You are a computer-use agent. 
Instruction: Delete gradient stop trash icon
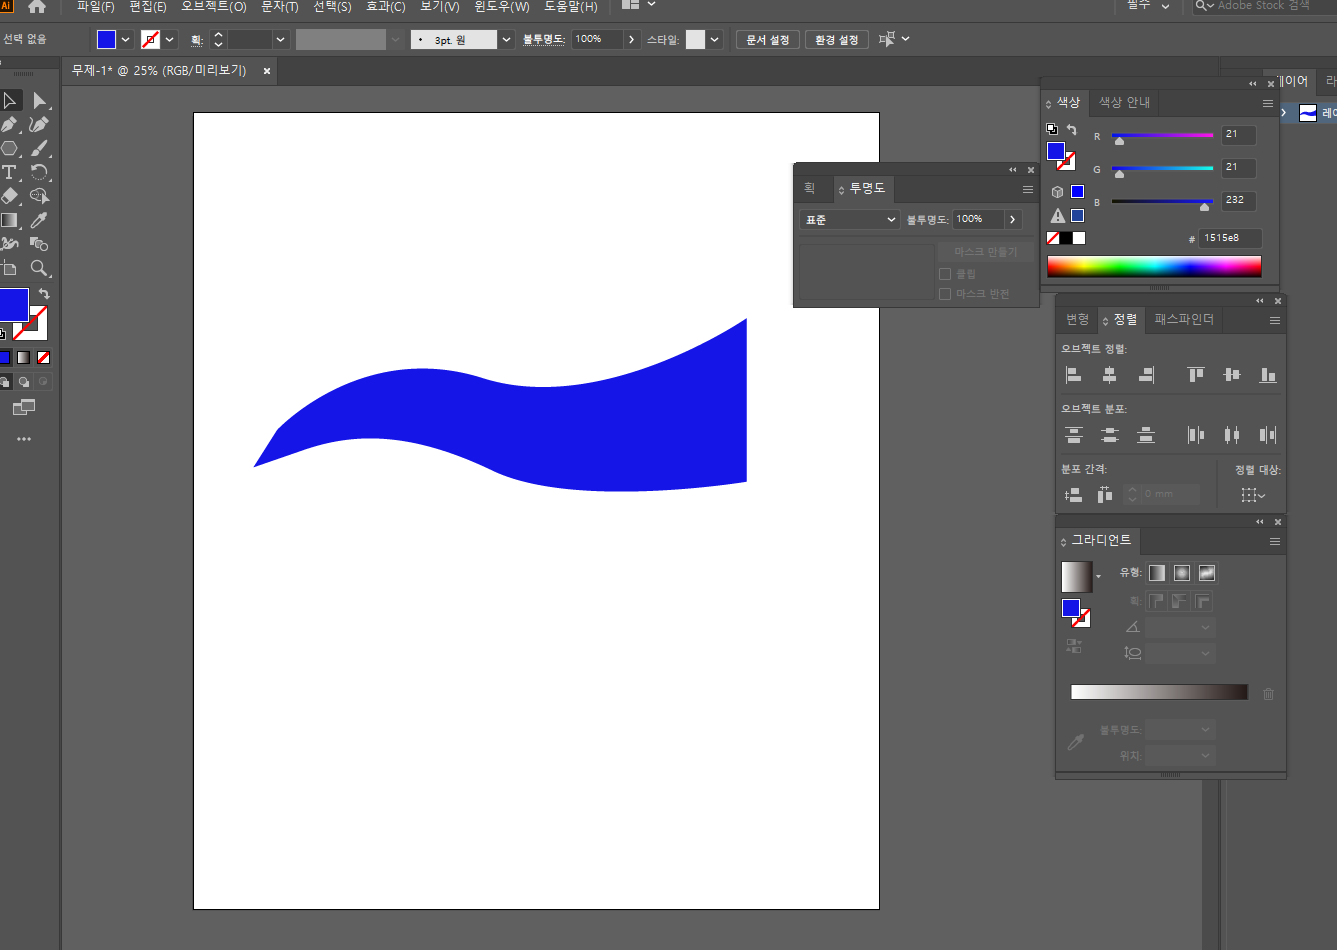click(1268, 693)
